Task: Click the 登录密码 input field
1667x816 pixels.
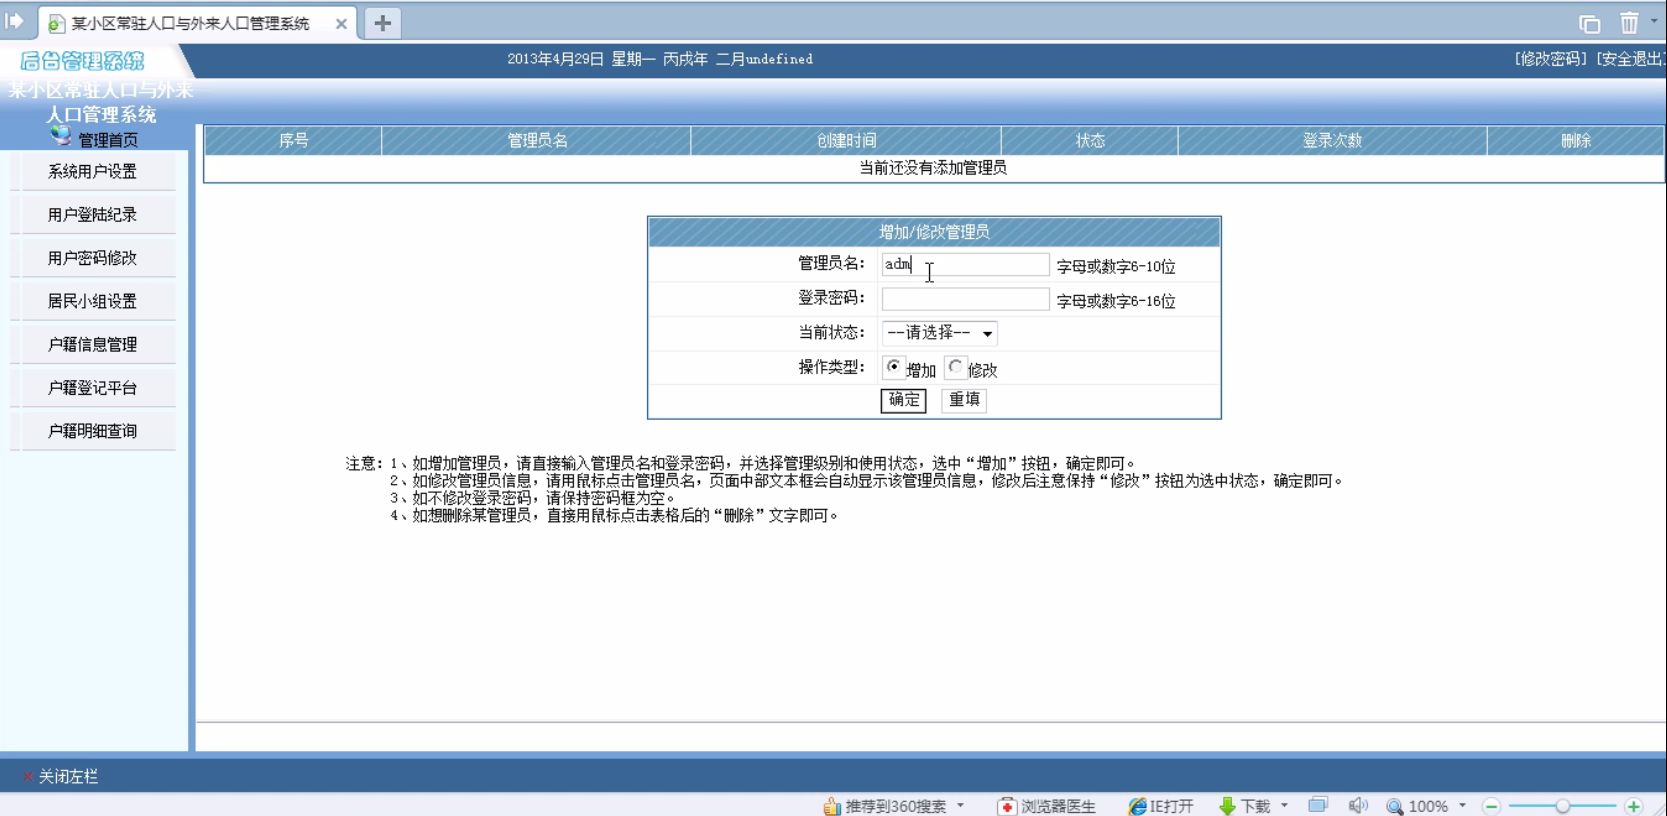Action: point(965,299)
